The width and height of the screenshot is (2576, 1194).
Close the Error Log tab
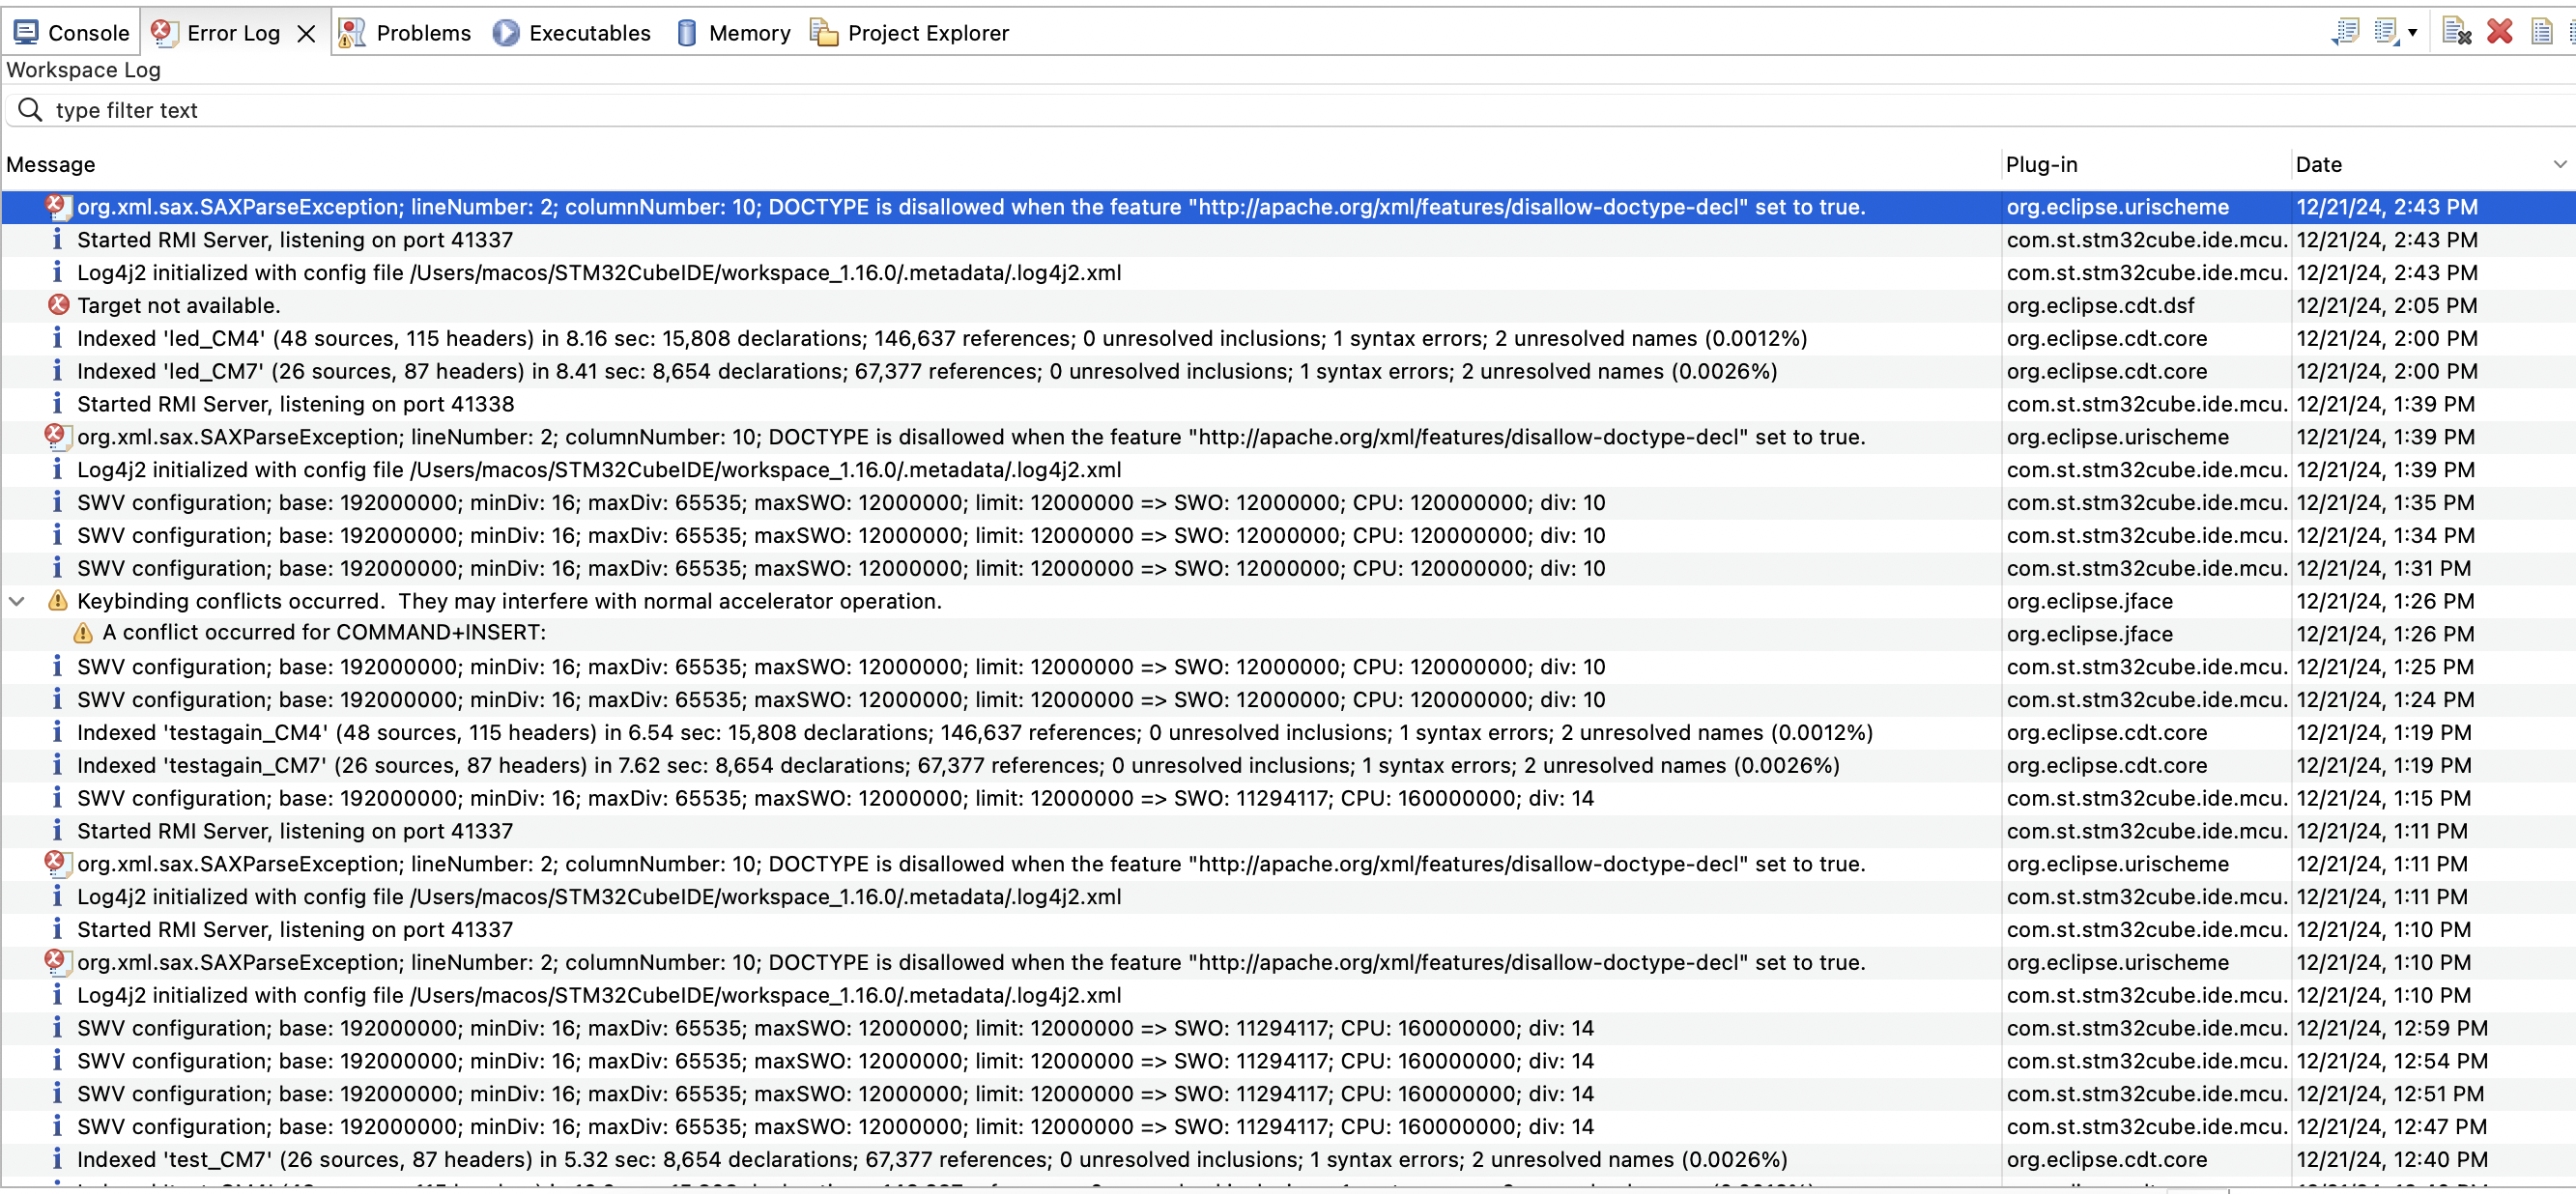click(x=306, y=34)
